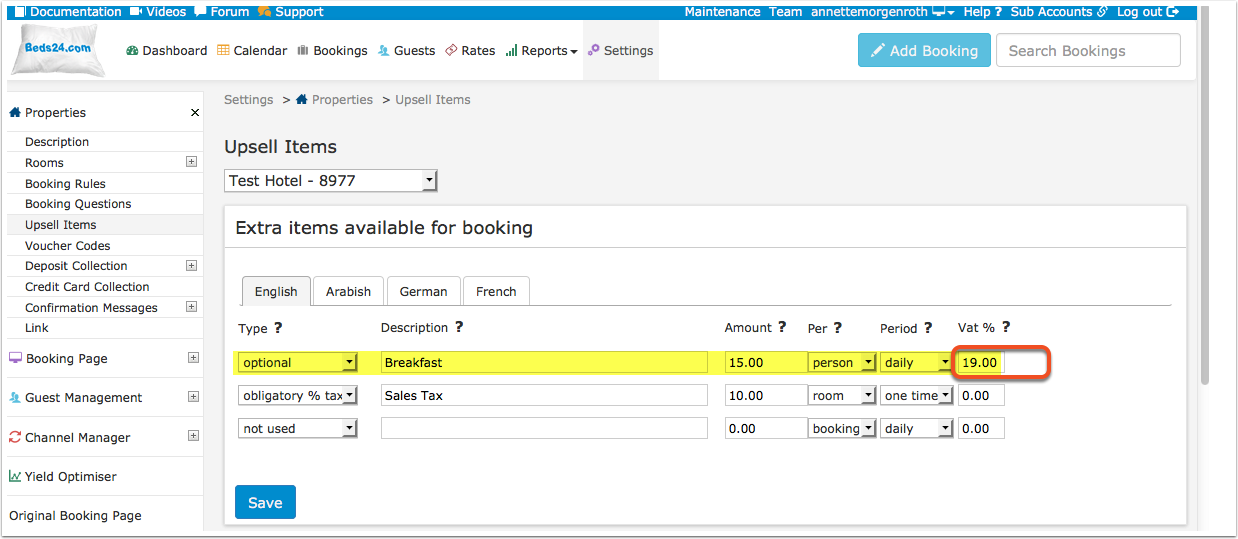Open the Settings menu item
The width and height of the screenshot is (1238, 539).
pos(620,51)
